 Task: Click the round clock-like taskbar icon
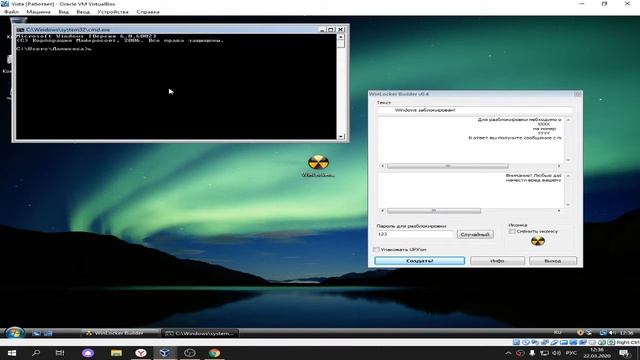190,353
